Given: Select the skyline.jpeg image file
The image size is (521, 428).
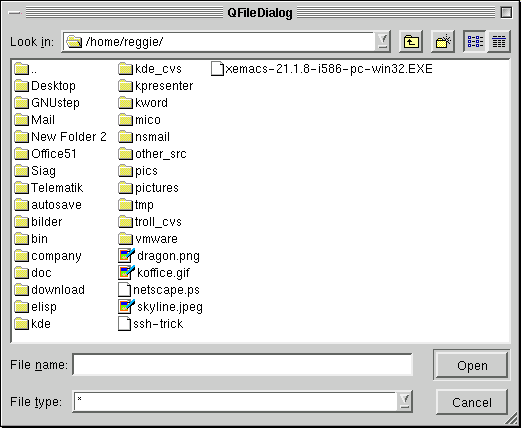Looking at the screenshot, I should coord(160,307).
